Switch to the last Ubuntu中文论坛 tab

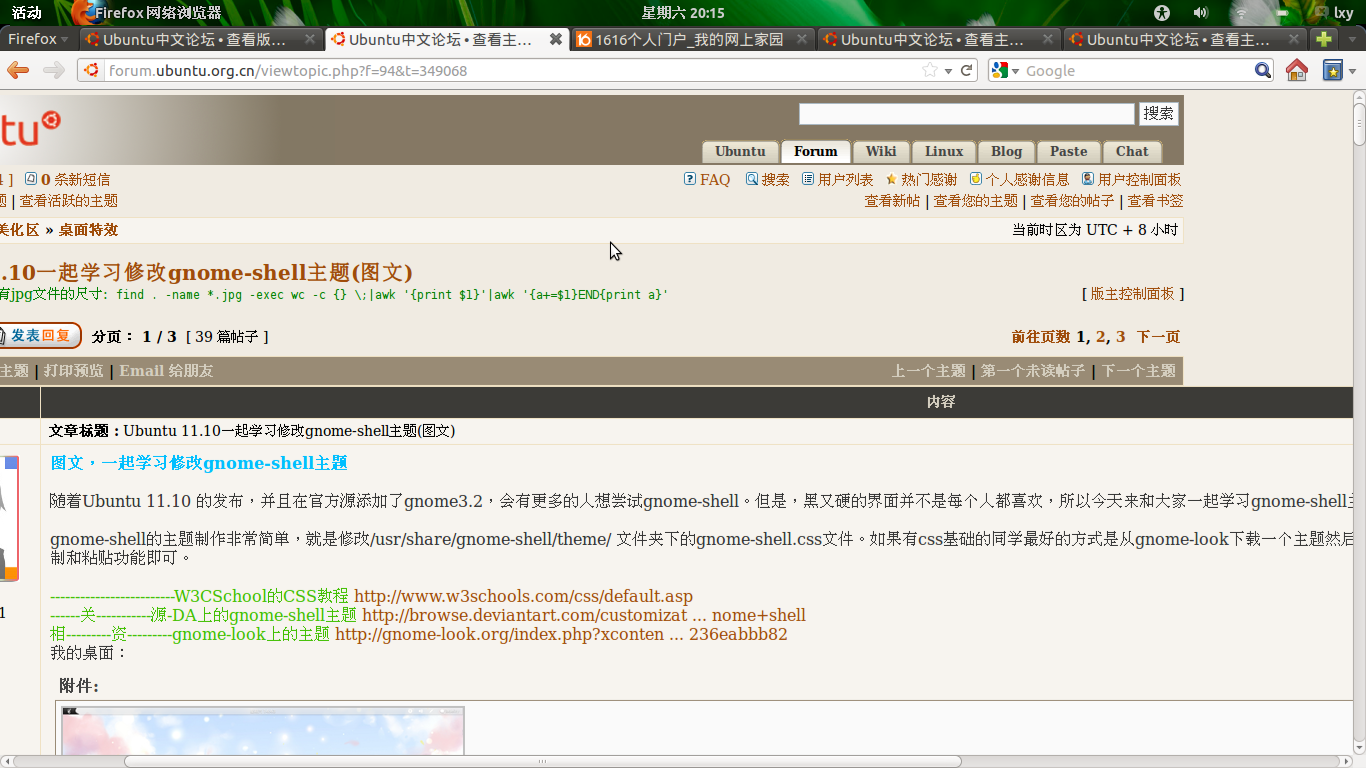point(1185,39)
